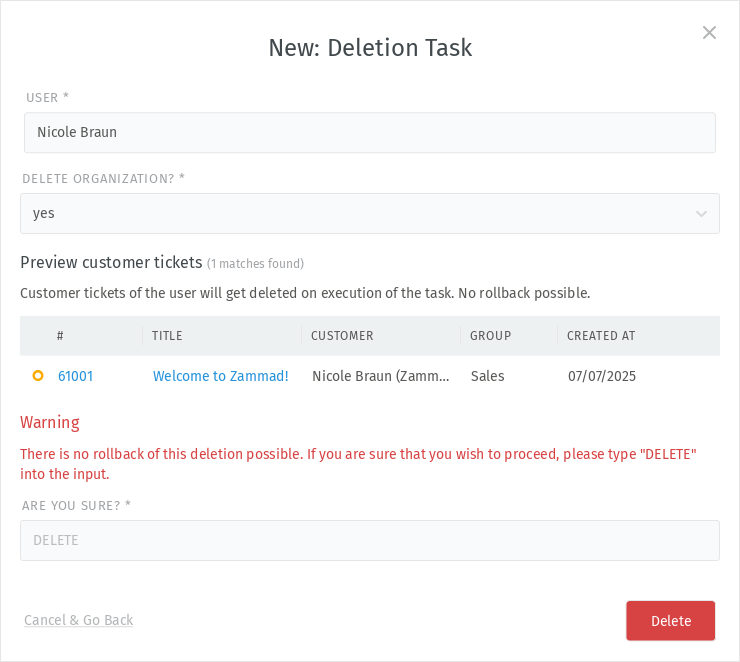Viewport: 740px width, 662px height.
Task: Click the orange open-state ticket icon
Action: [x=38, y=376]
